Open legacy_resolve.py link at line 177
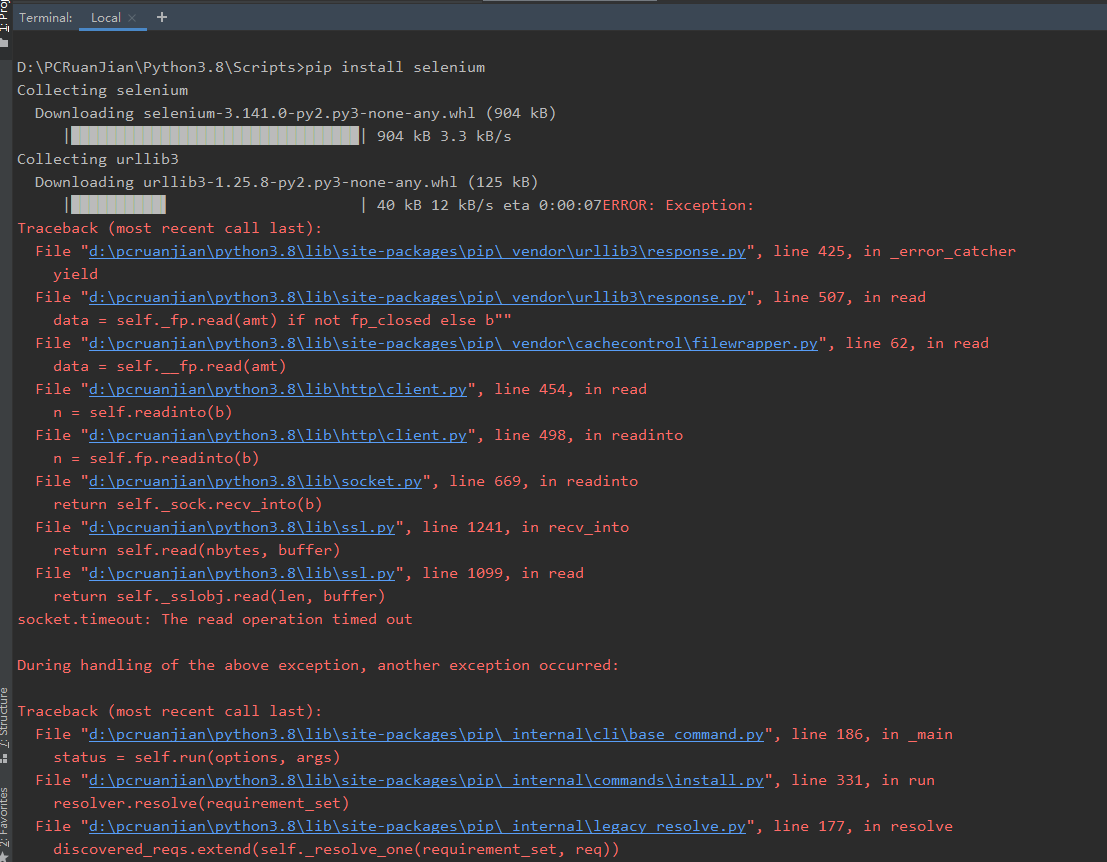1107x862 pixels. click(x=417, y=826)
